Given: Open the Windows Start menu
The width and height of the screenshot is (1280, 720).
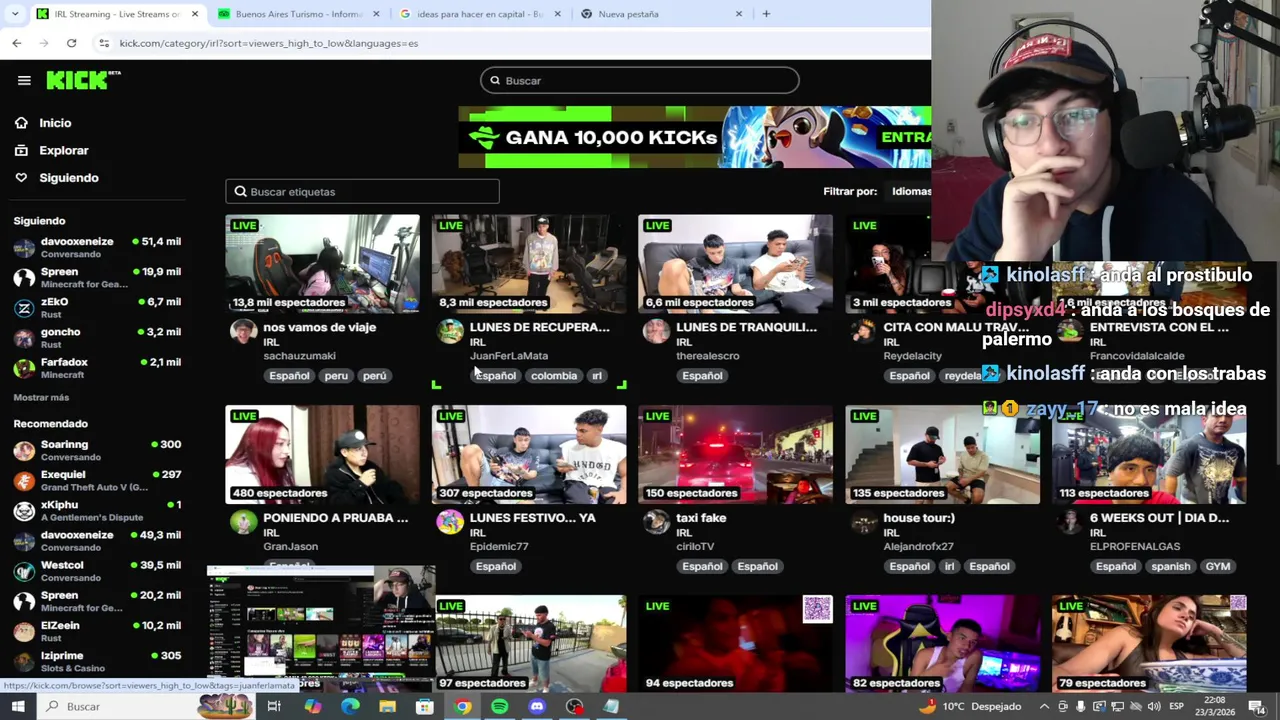Looking at the screenshot, I should pos(17,706).
